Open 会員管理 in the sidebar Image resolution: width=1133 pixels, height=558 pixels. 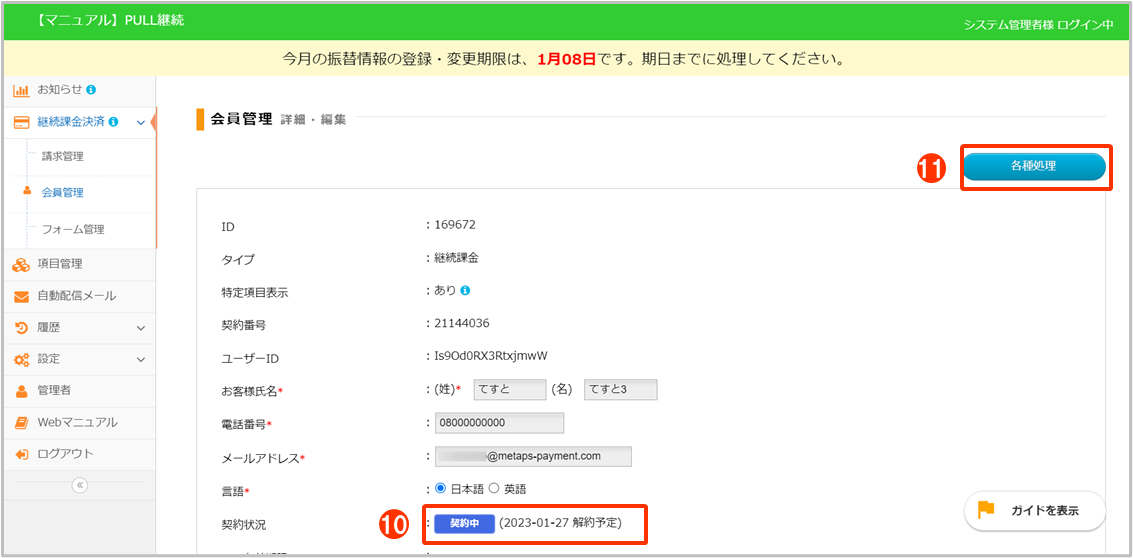(x=62, y=192)
